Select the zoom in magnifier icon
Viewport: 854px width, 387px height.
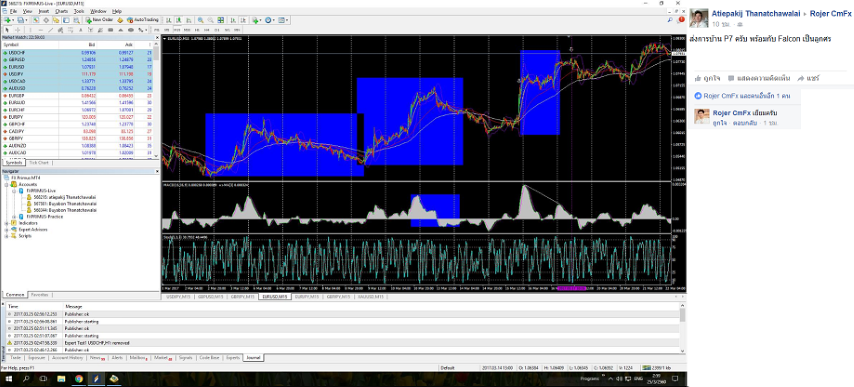200,20
